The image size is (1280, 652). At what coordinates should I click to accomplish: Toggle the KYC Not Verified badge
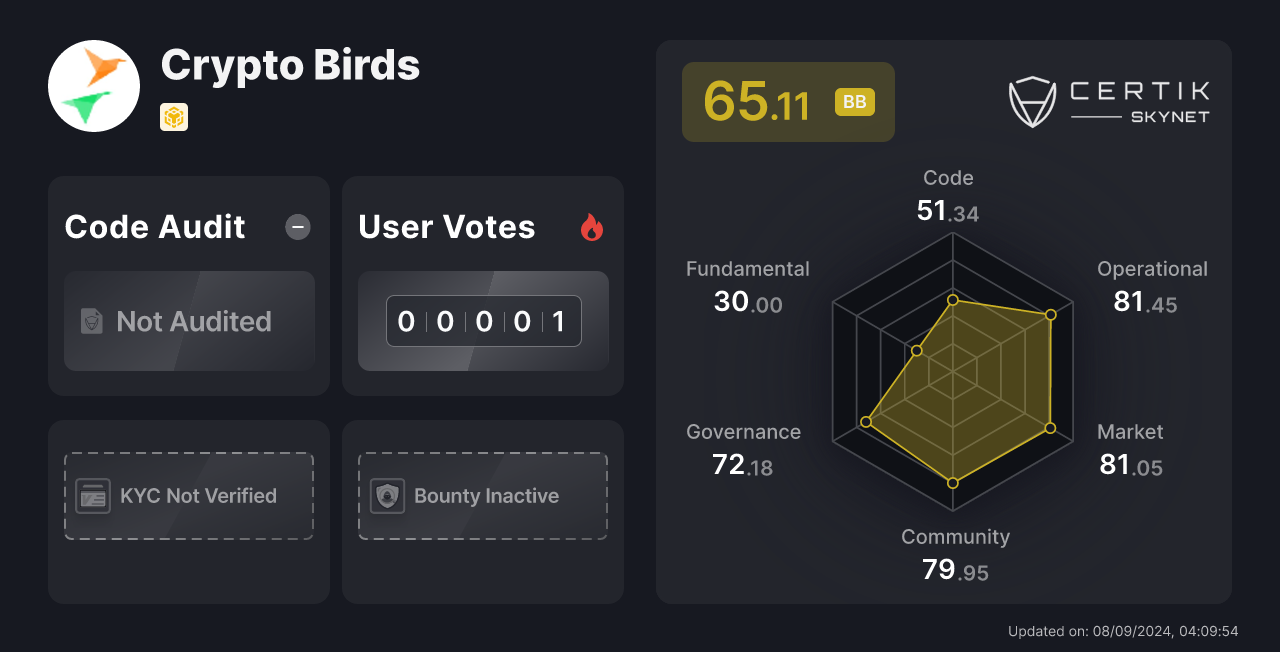[188, 495]
